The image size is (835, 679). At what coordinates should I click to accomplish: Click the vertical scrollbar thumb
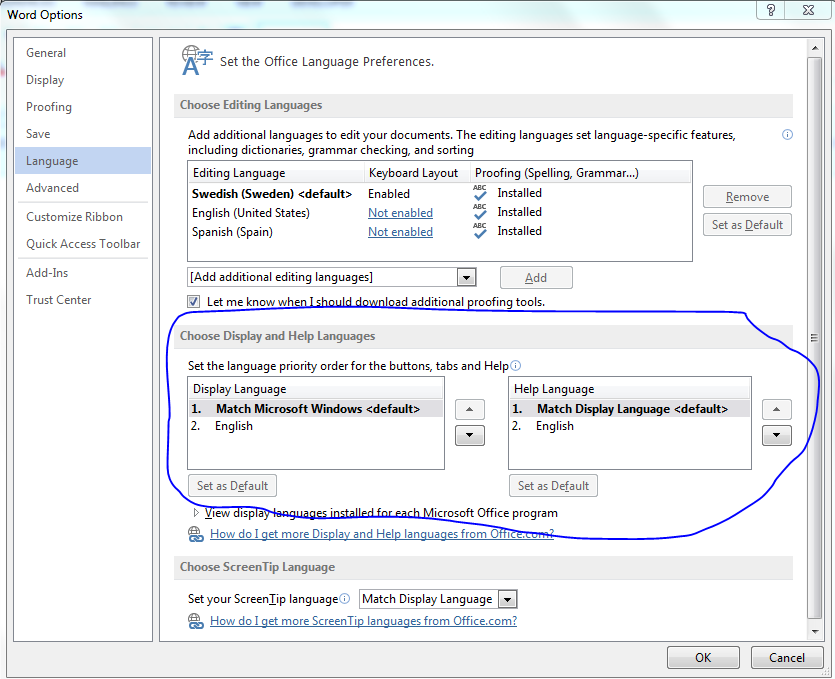815,338
